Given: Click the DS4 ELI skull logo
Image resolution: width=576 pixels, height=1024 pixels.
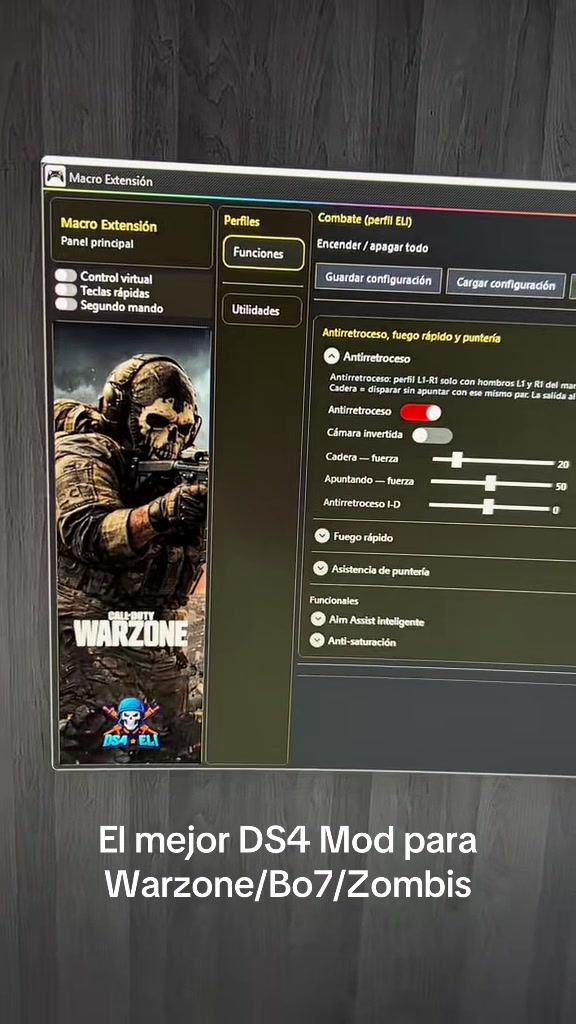Looking at the screenshot, I should coord(131,723).
